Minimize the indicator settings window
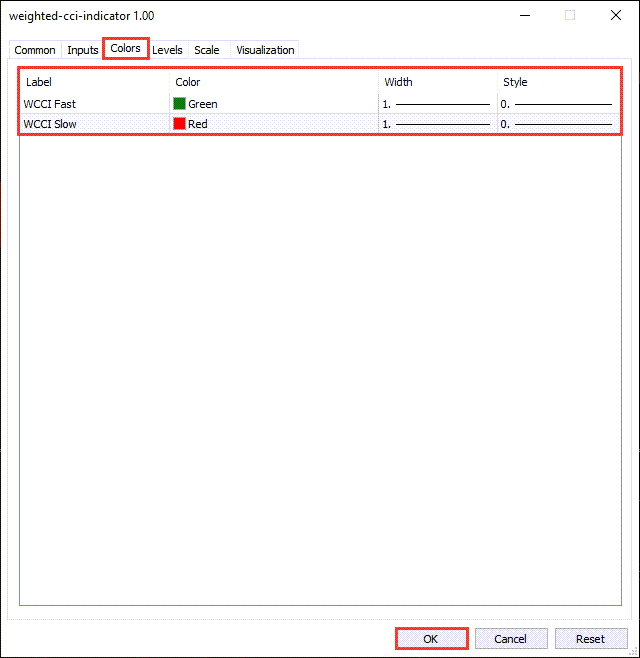Image resolution: width=640 pixels, height=658 pixels. [525, 16]
